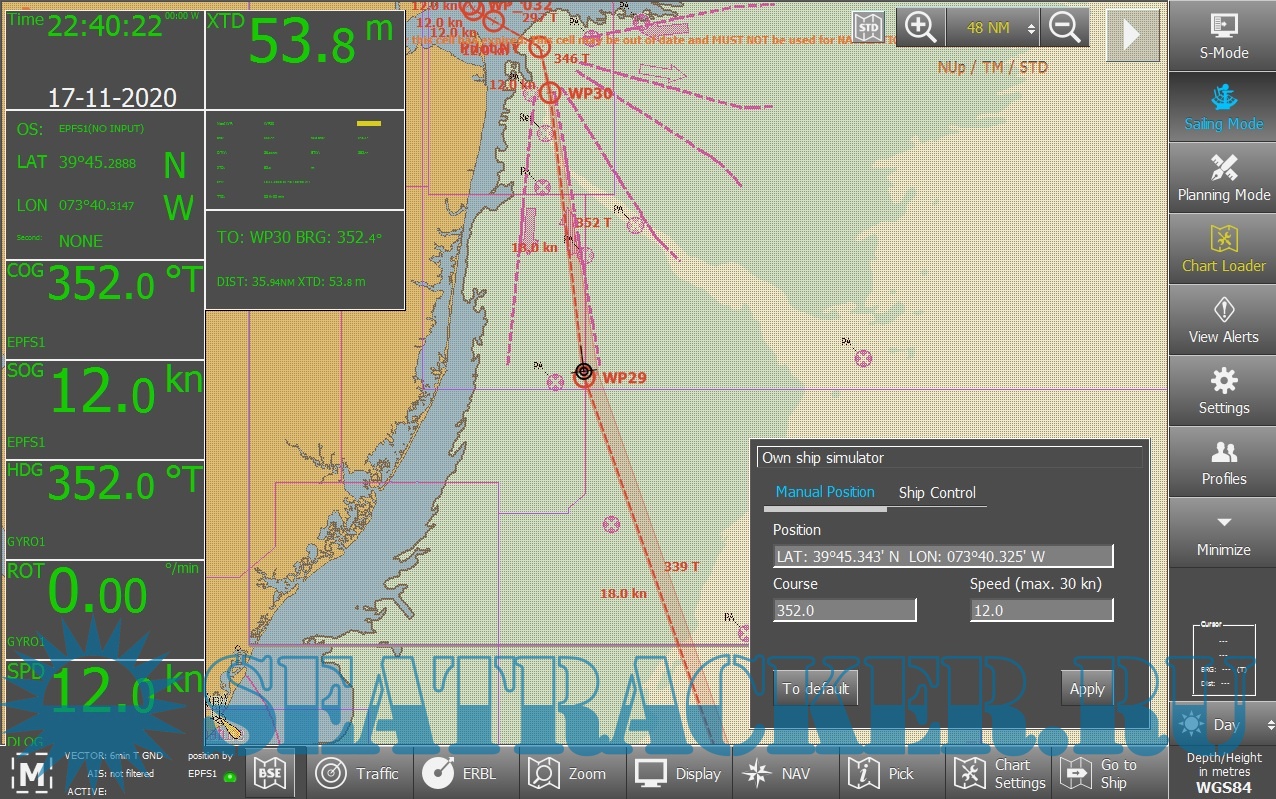The height and width of the screenshot is (799, 1276).
Task: Click the Course input field
Action: [x=844, y=610]
